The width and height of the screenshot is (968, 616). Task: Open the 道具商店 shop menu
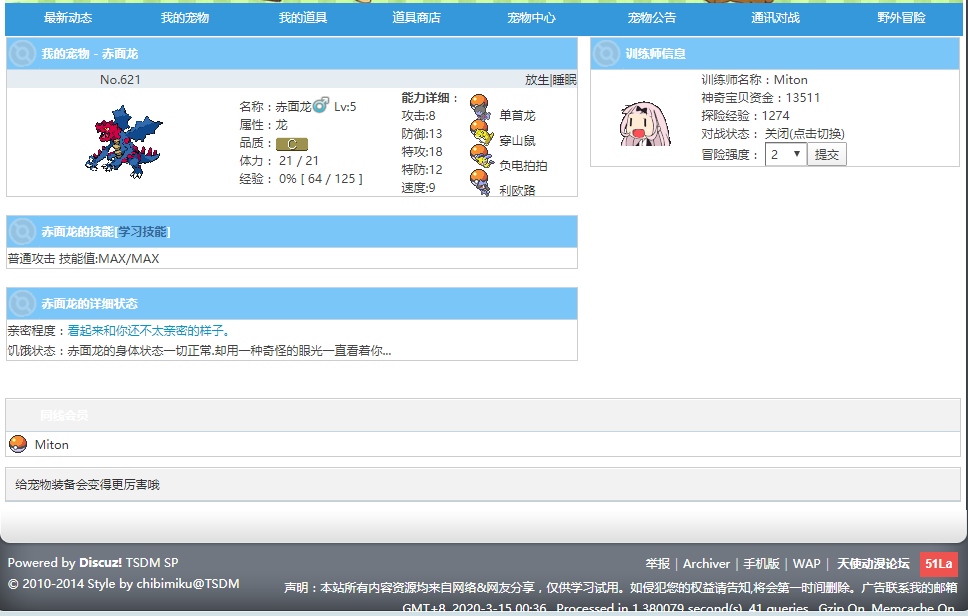416,18
